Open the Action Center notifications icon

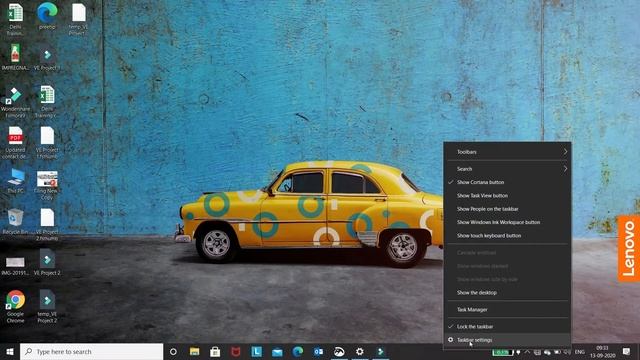coord(626,351)
